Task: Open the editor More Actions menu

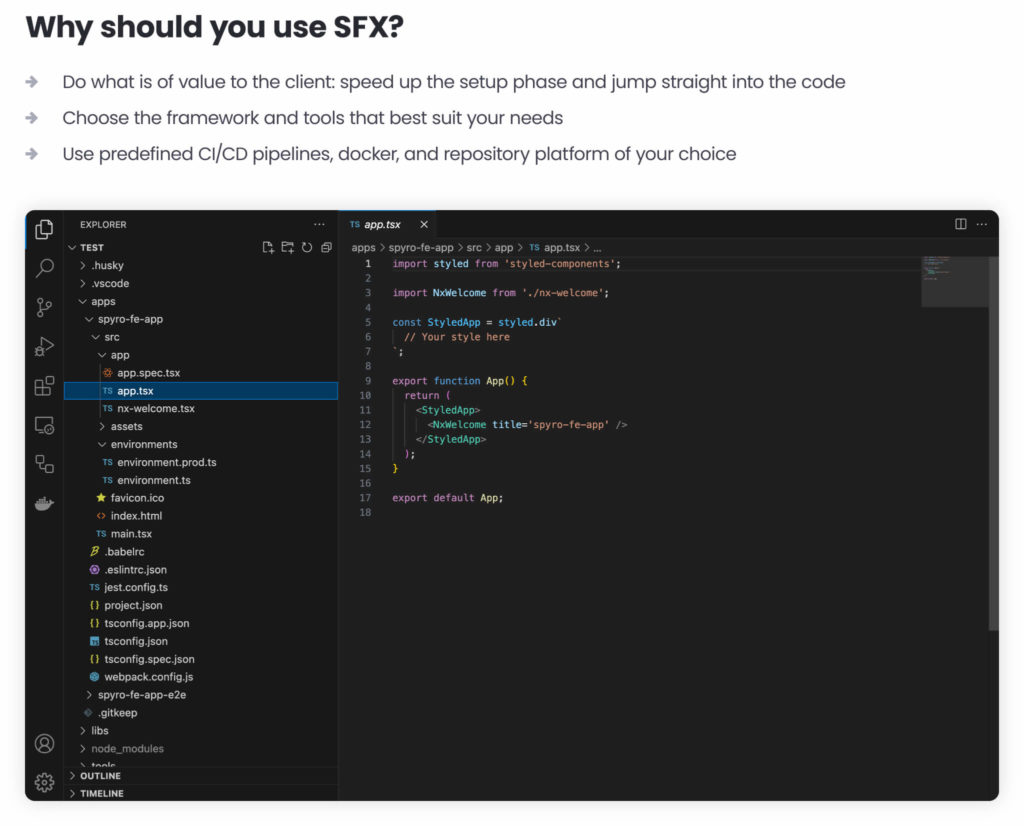Action: [x=983, y=224]
